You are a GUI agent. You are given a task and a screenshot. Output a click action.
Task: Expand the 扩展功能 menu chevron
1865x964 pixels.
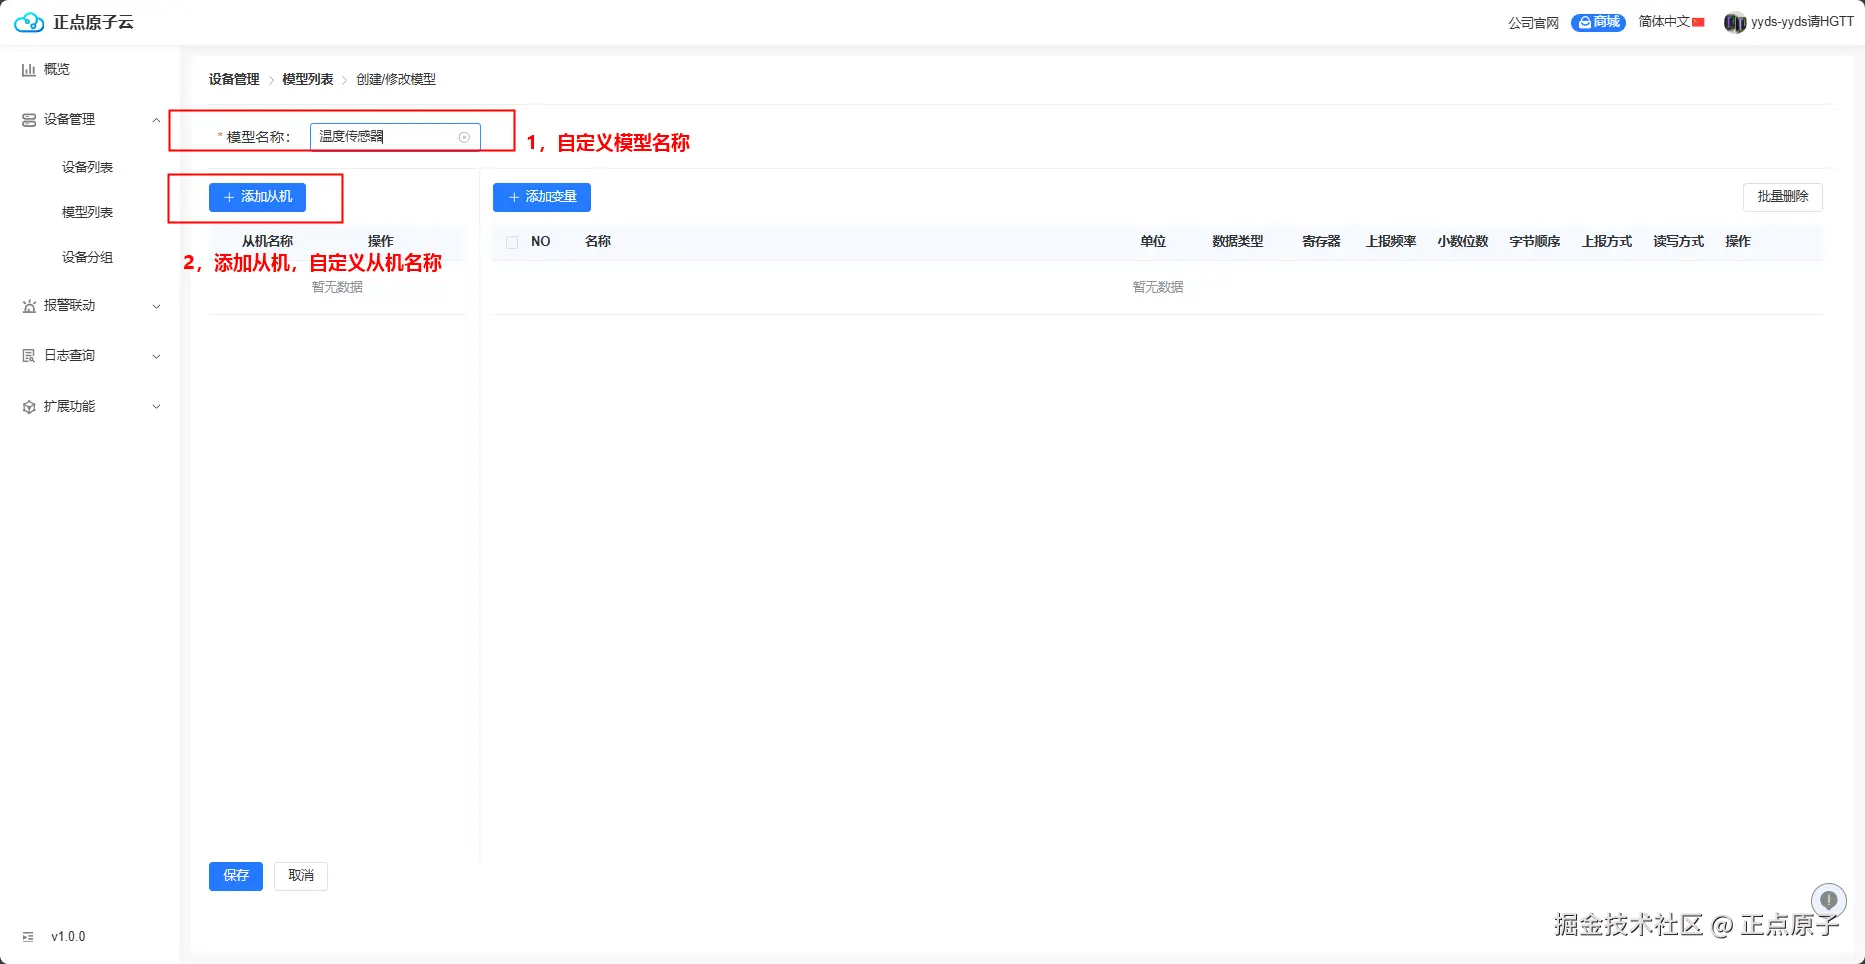(x=156, y=407)
